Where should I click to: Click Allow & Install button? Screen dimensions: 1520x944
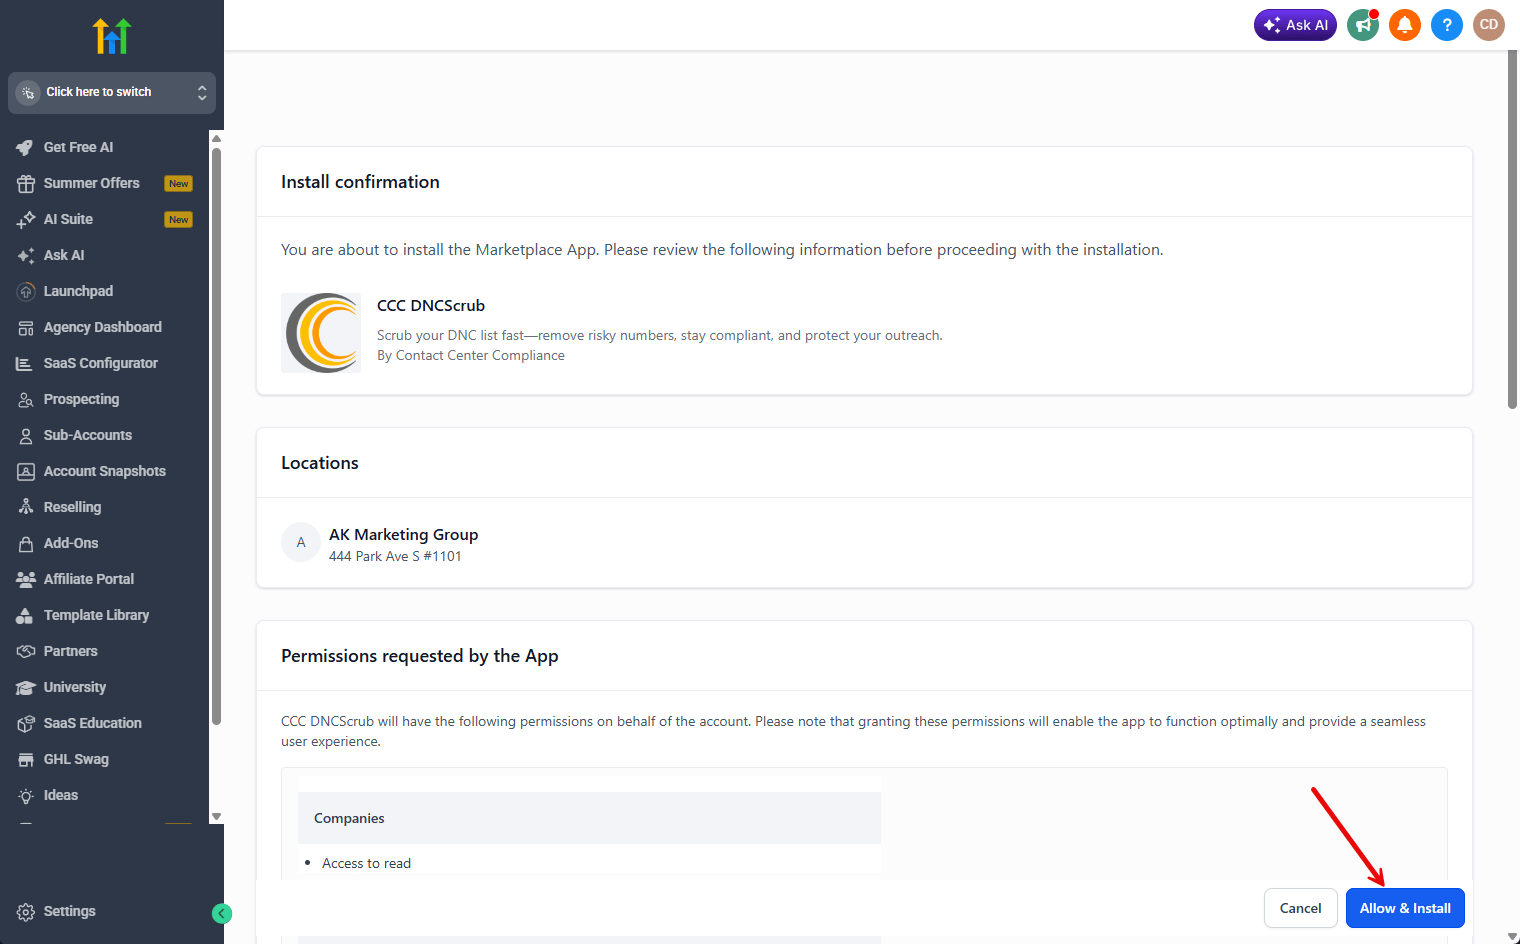(1405, 908)
